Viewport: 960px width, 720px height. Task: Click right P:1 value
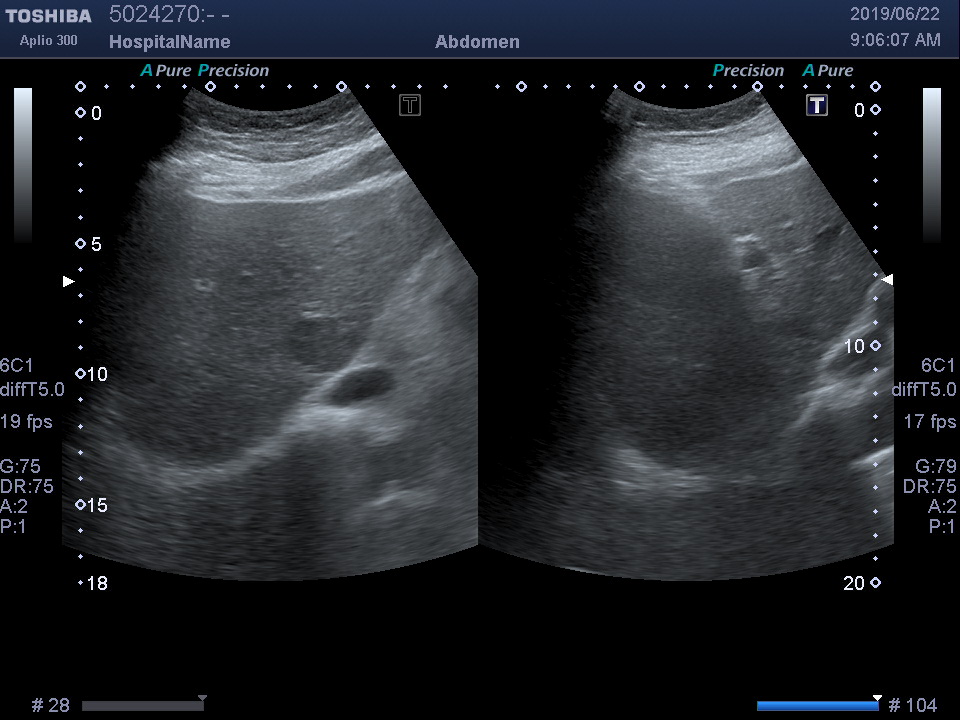942,527
